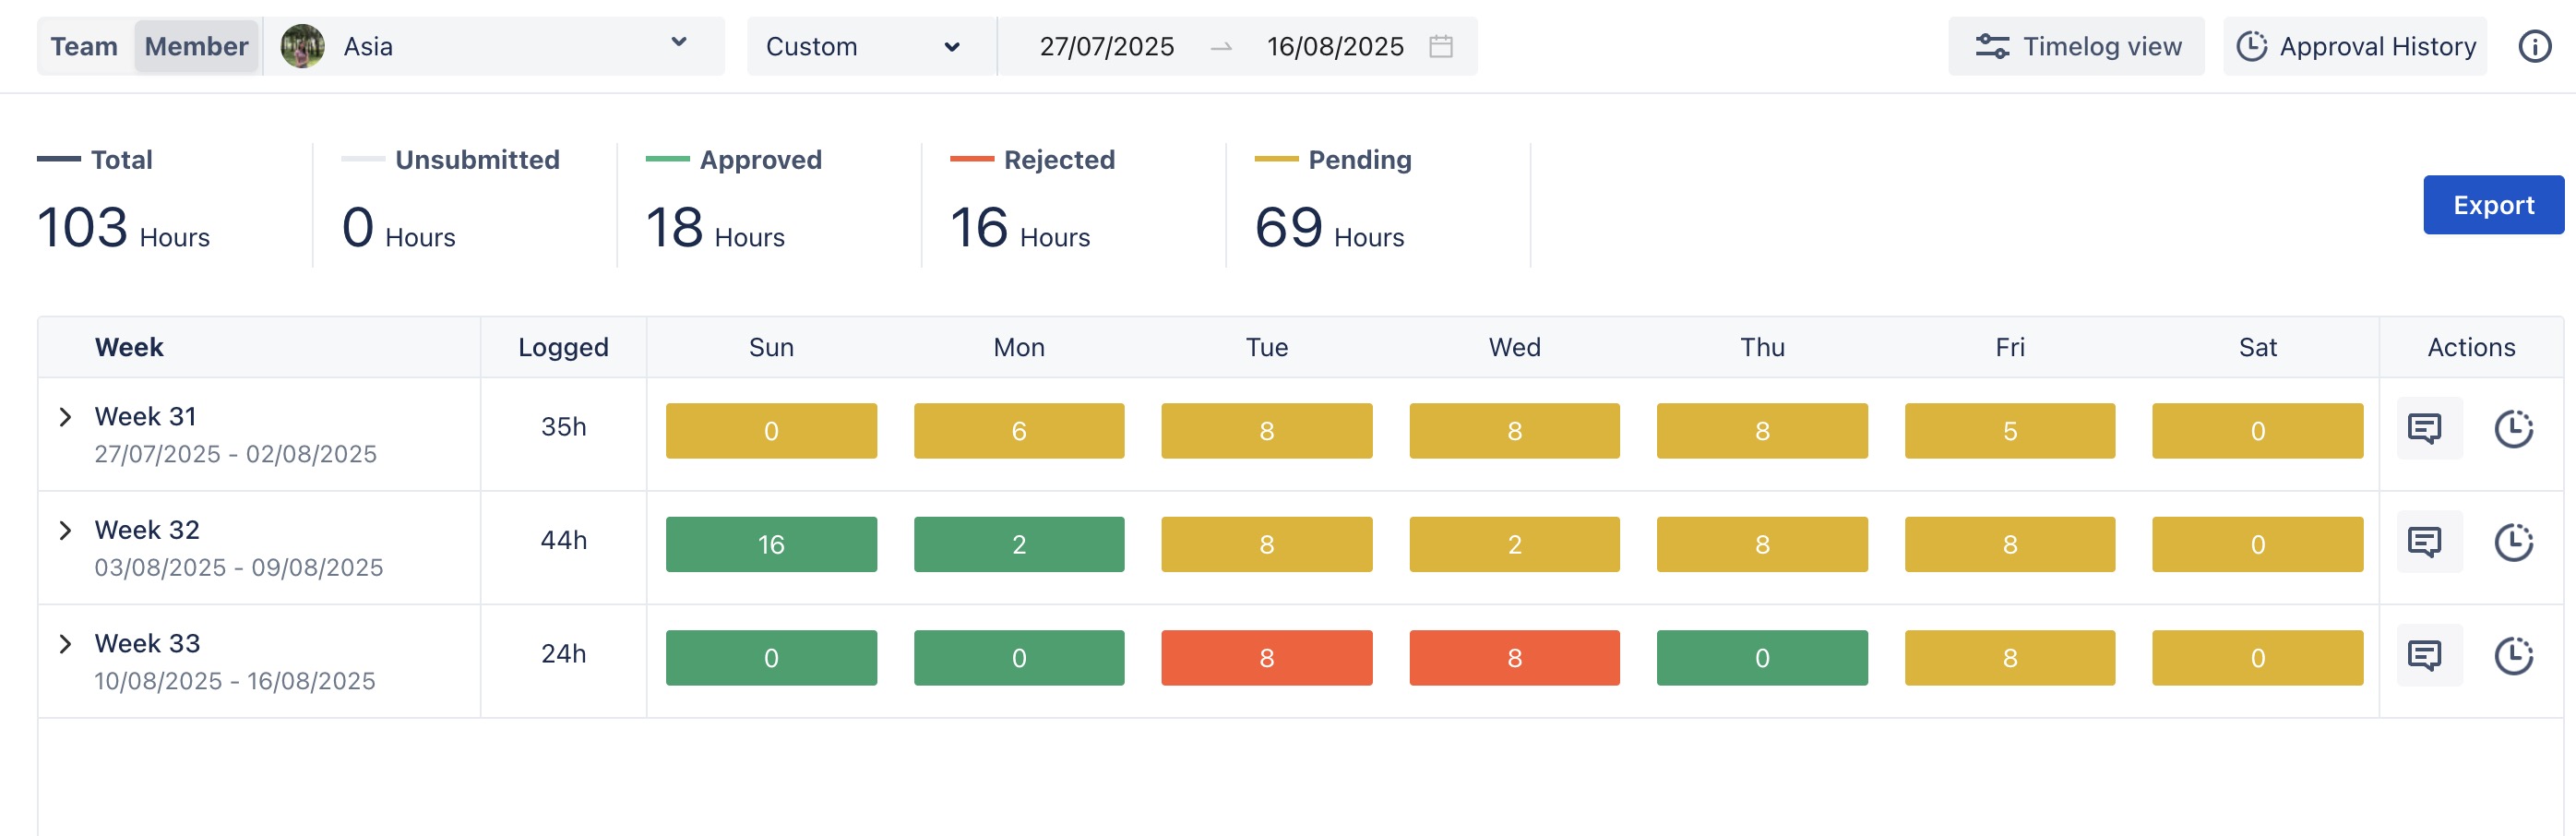The height and width of the screenshot is (836, 2576).
Task: Click the info icon in top right
Action: 2534,46
